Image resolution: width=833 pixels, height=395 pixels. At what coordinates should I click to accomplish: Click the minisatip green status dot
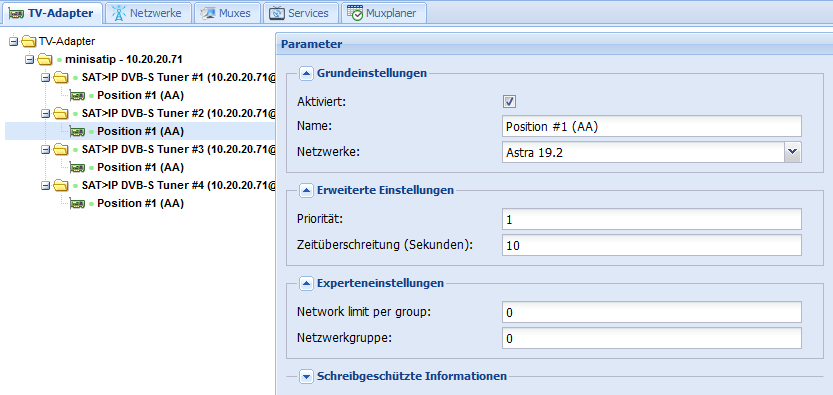coord(60,60)
